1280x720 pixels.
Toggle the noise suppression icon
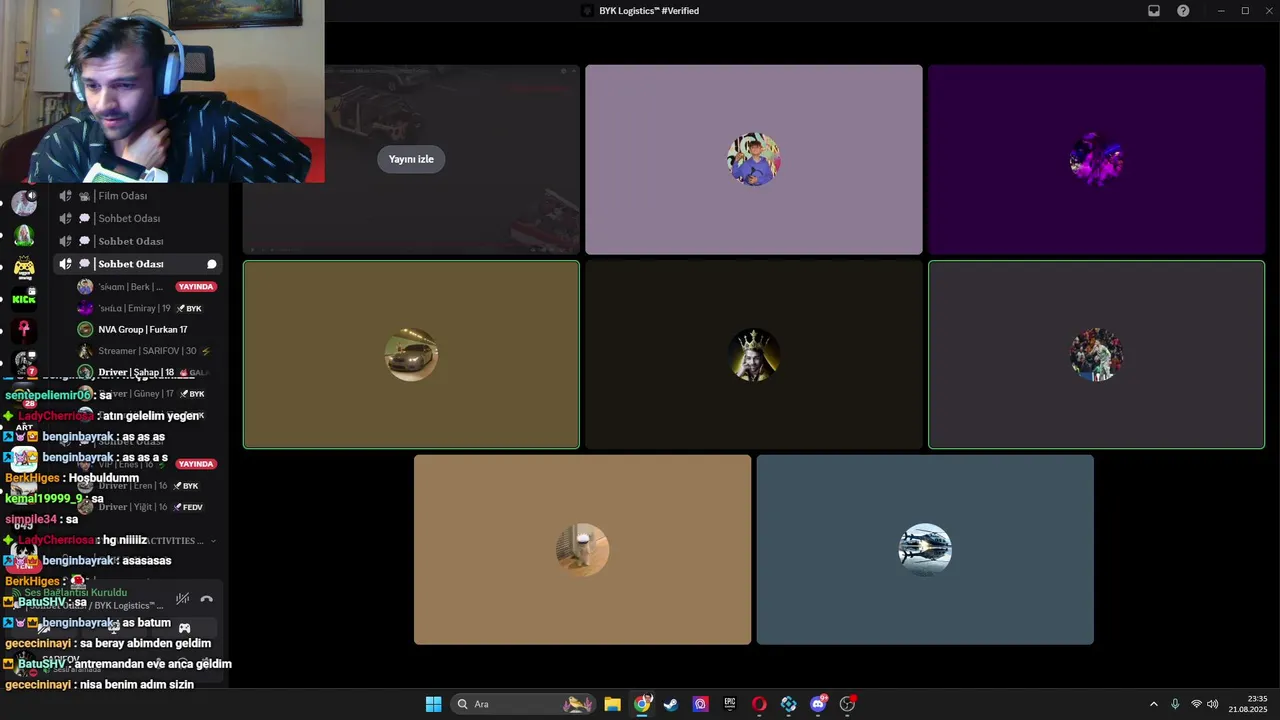pyautogui.click(x=183, y=599)
